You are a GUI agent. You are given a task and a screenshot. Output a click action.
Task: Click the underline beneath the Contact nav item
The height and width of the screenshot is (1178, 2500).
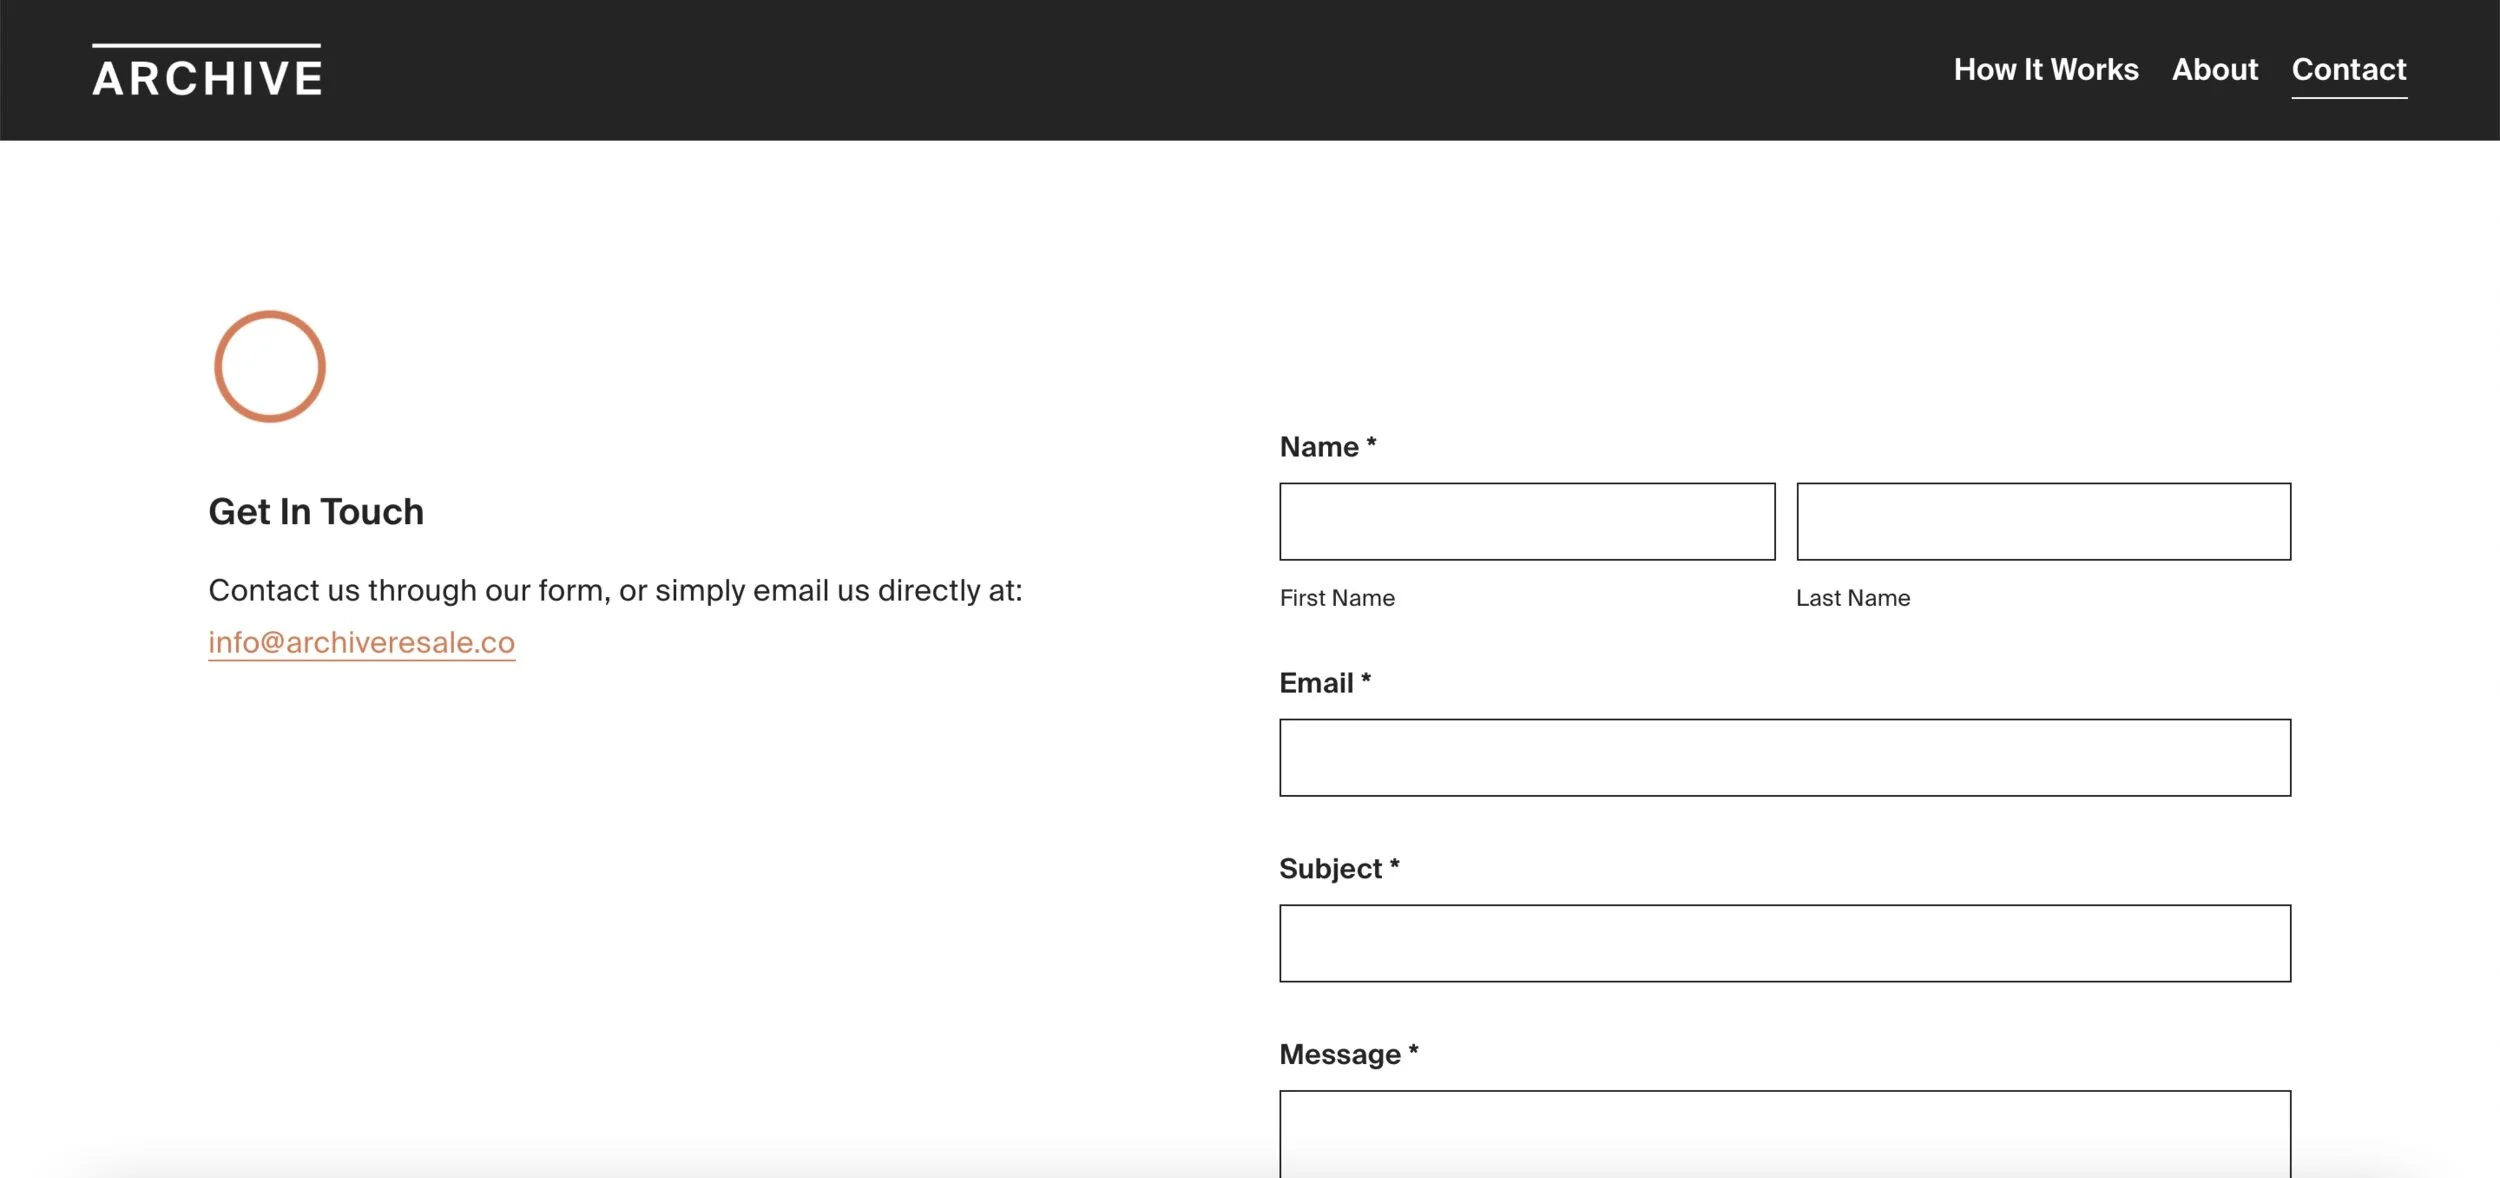[x=2348, y=98]
